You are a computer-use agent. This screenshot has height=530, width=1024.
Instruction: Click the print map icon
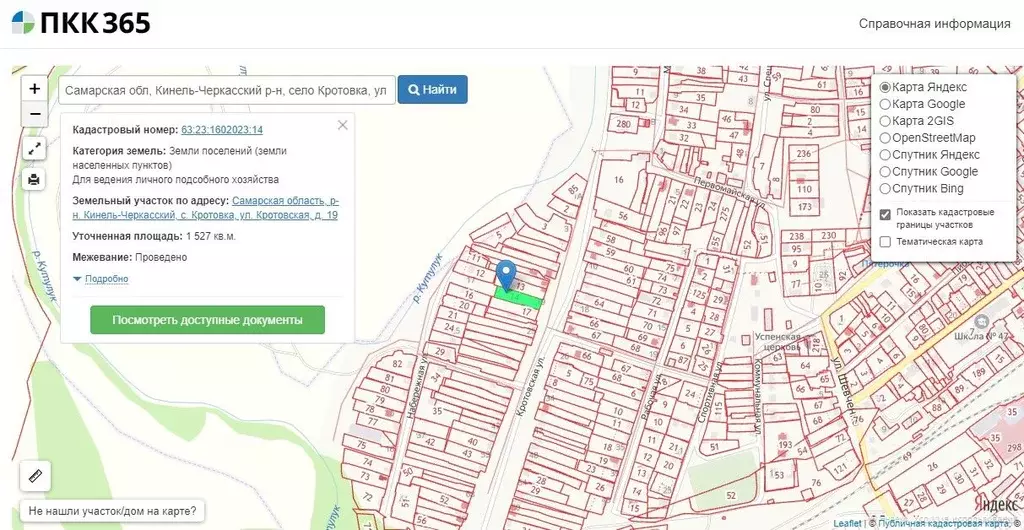point(35,179)
